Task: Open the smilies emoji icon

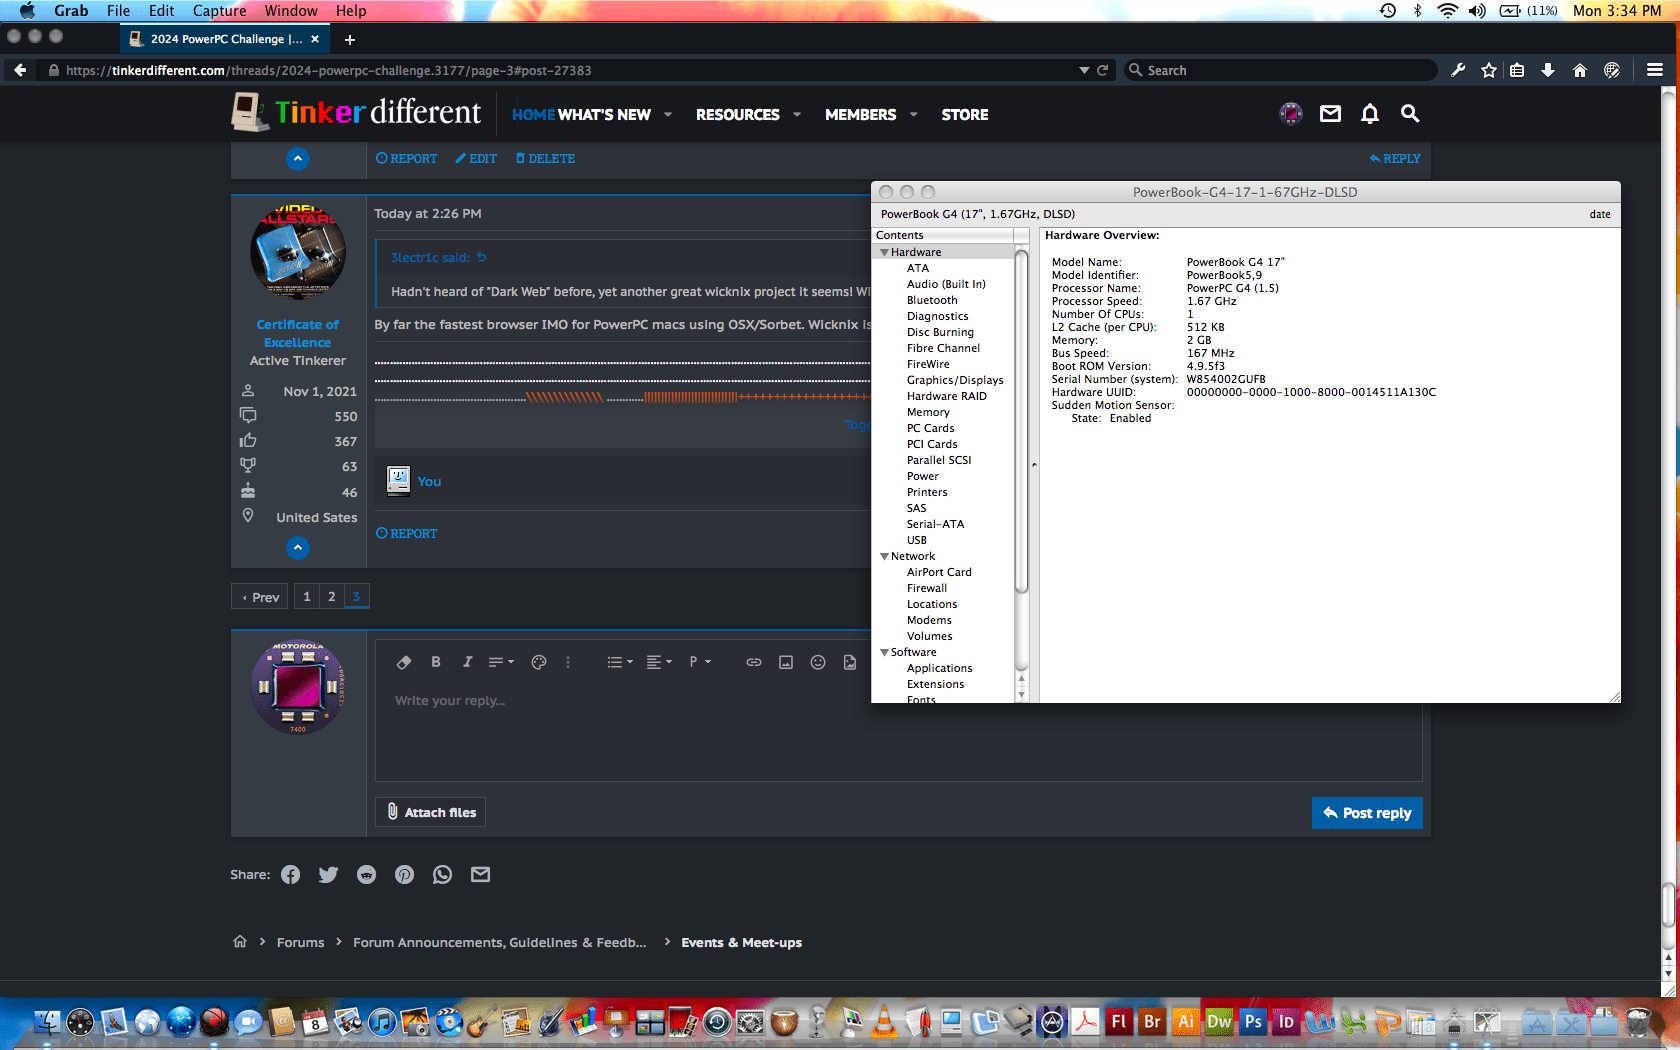Action: (x=818, y=662)
